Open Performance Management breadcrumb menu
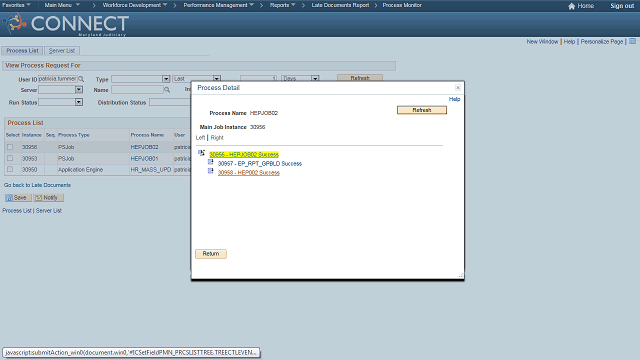 [x=218, y=5]
